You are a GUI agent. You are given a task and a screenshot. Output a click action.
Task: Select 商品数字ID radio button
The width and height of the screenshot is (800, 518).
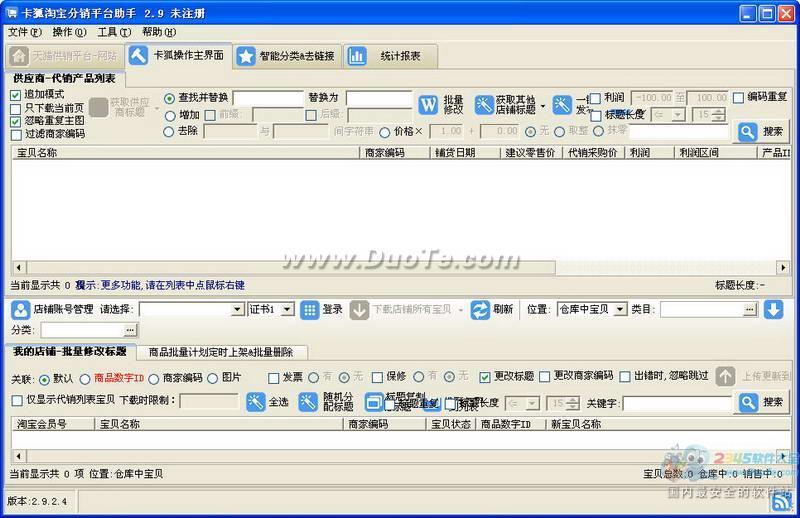tap(85, 379)
